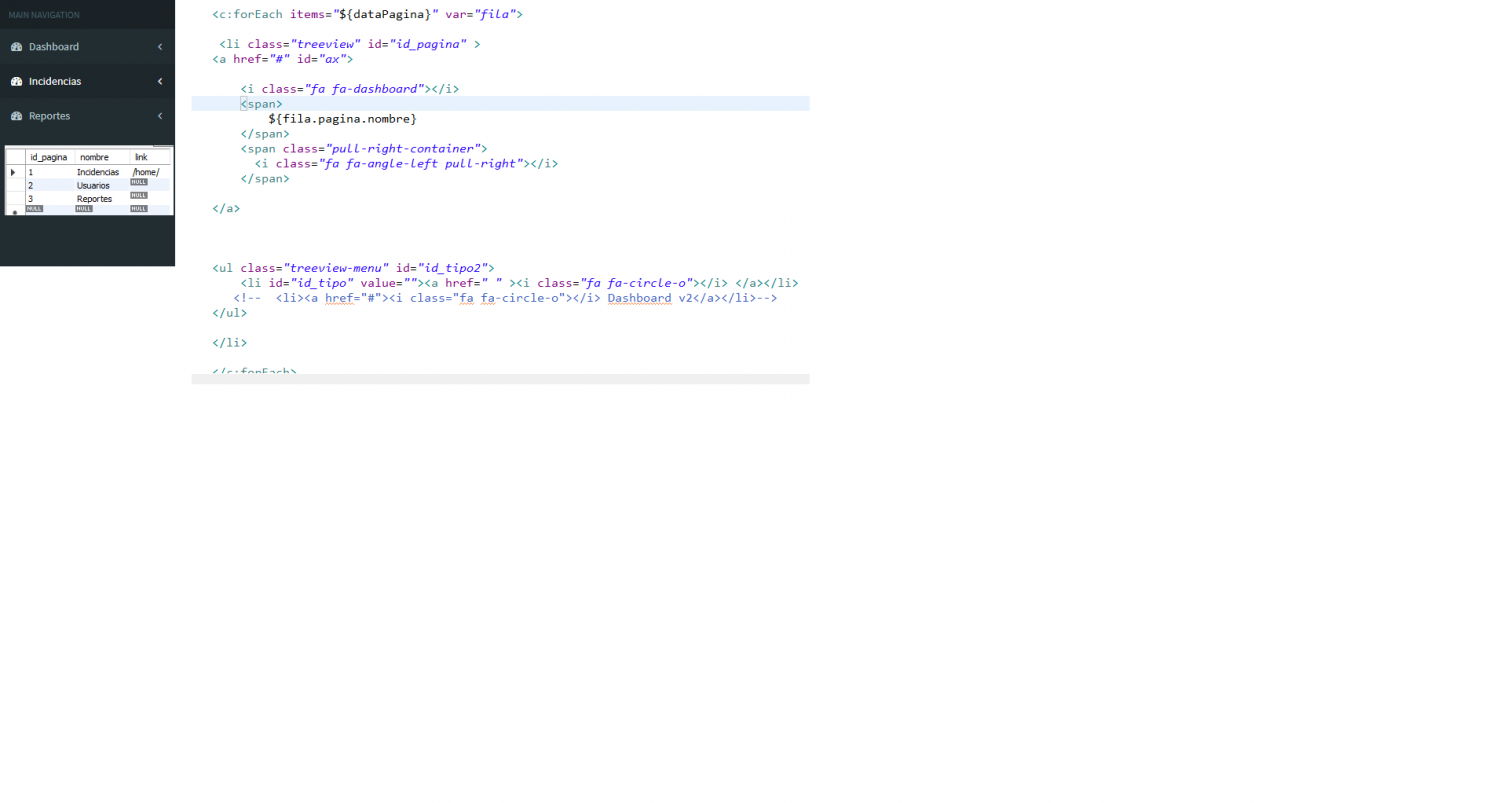
Task: Click the Reportes gauge icon
Action: coord(16,116)
